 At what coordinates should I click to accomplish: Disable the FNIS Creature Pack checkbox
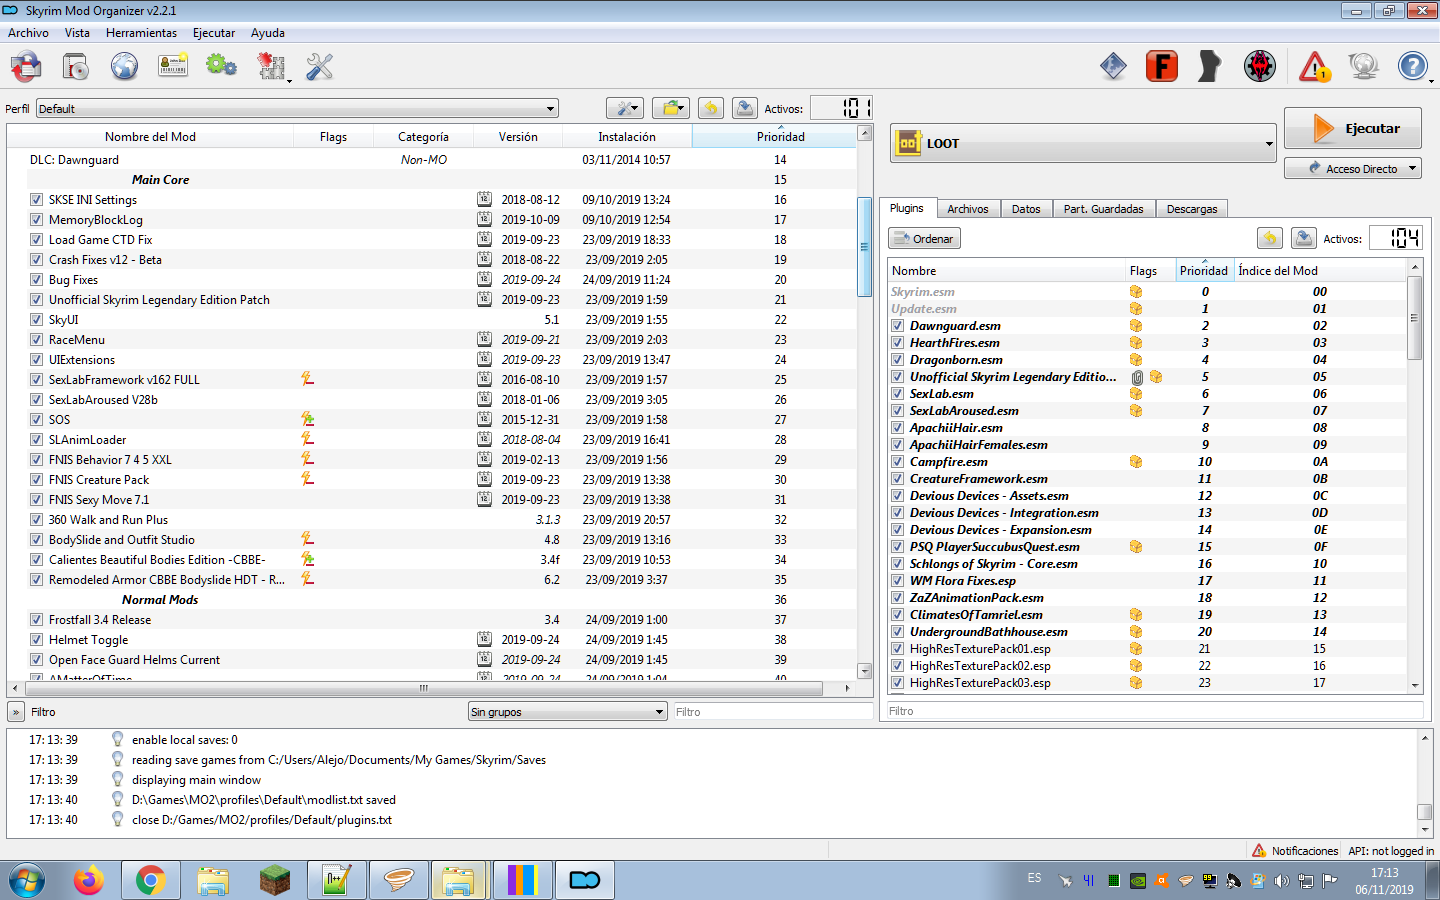(36, 480)
